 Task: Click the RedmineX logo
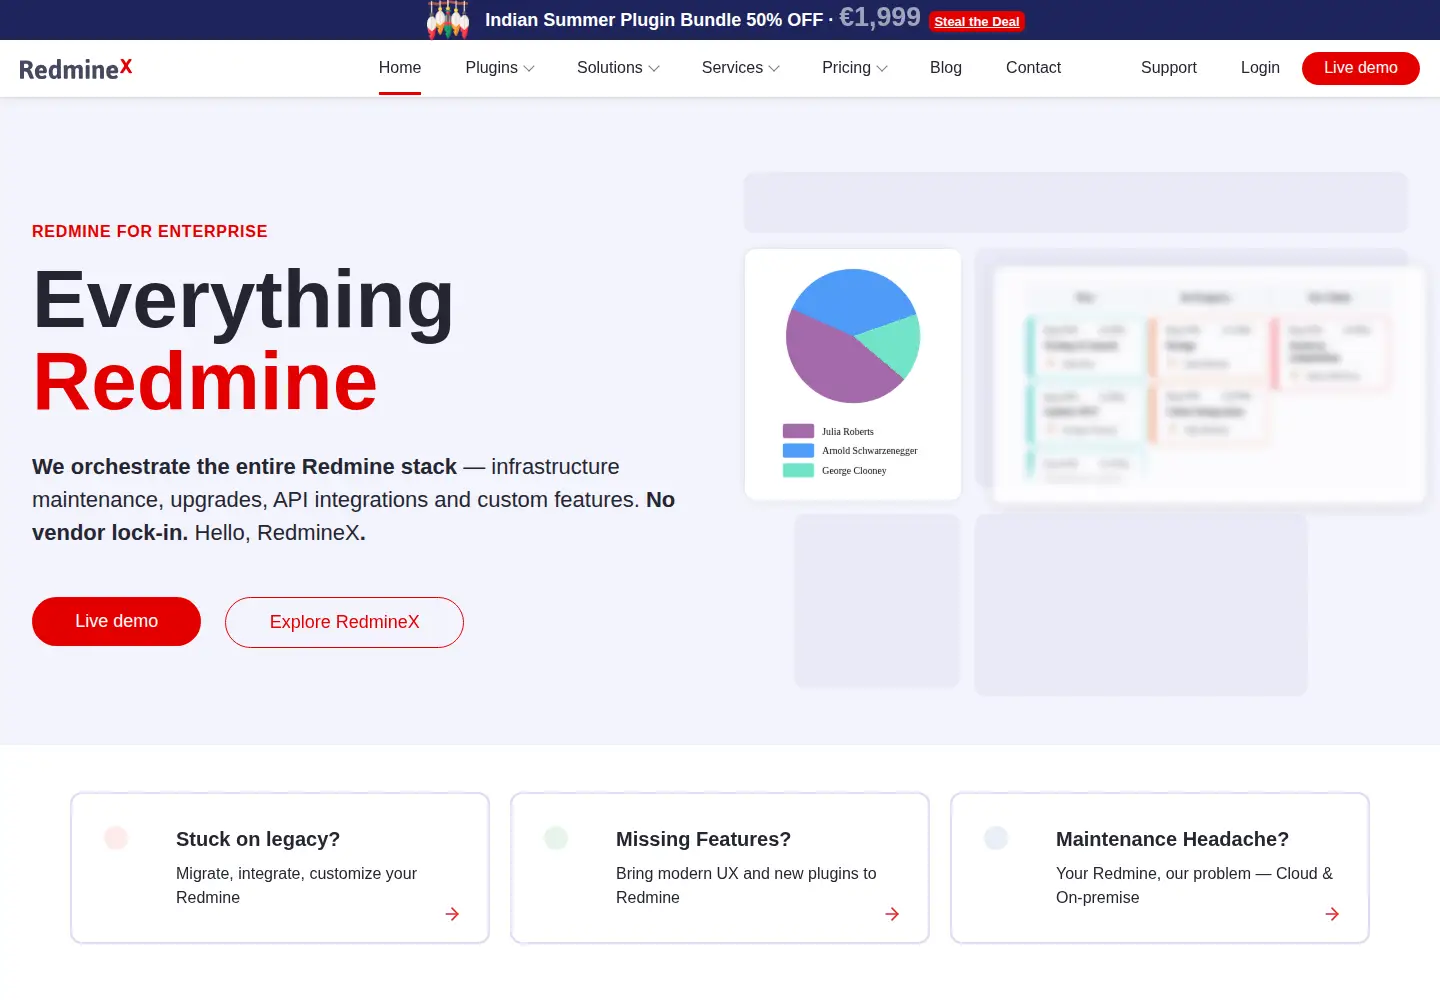coord(76,68)
